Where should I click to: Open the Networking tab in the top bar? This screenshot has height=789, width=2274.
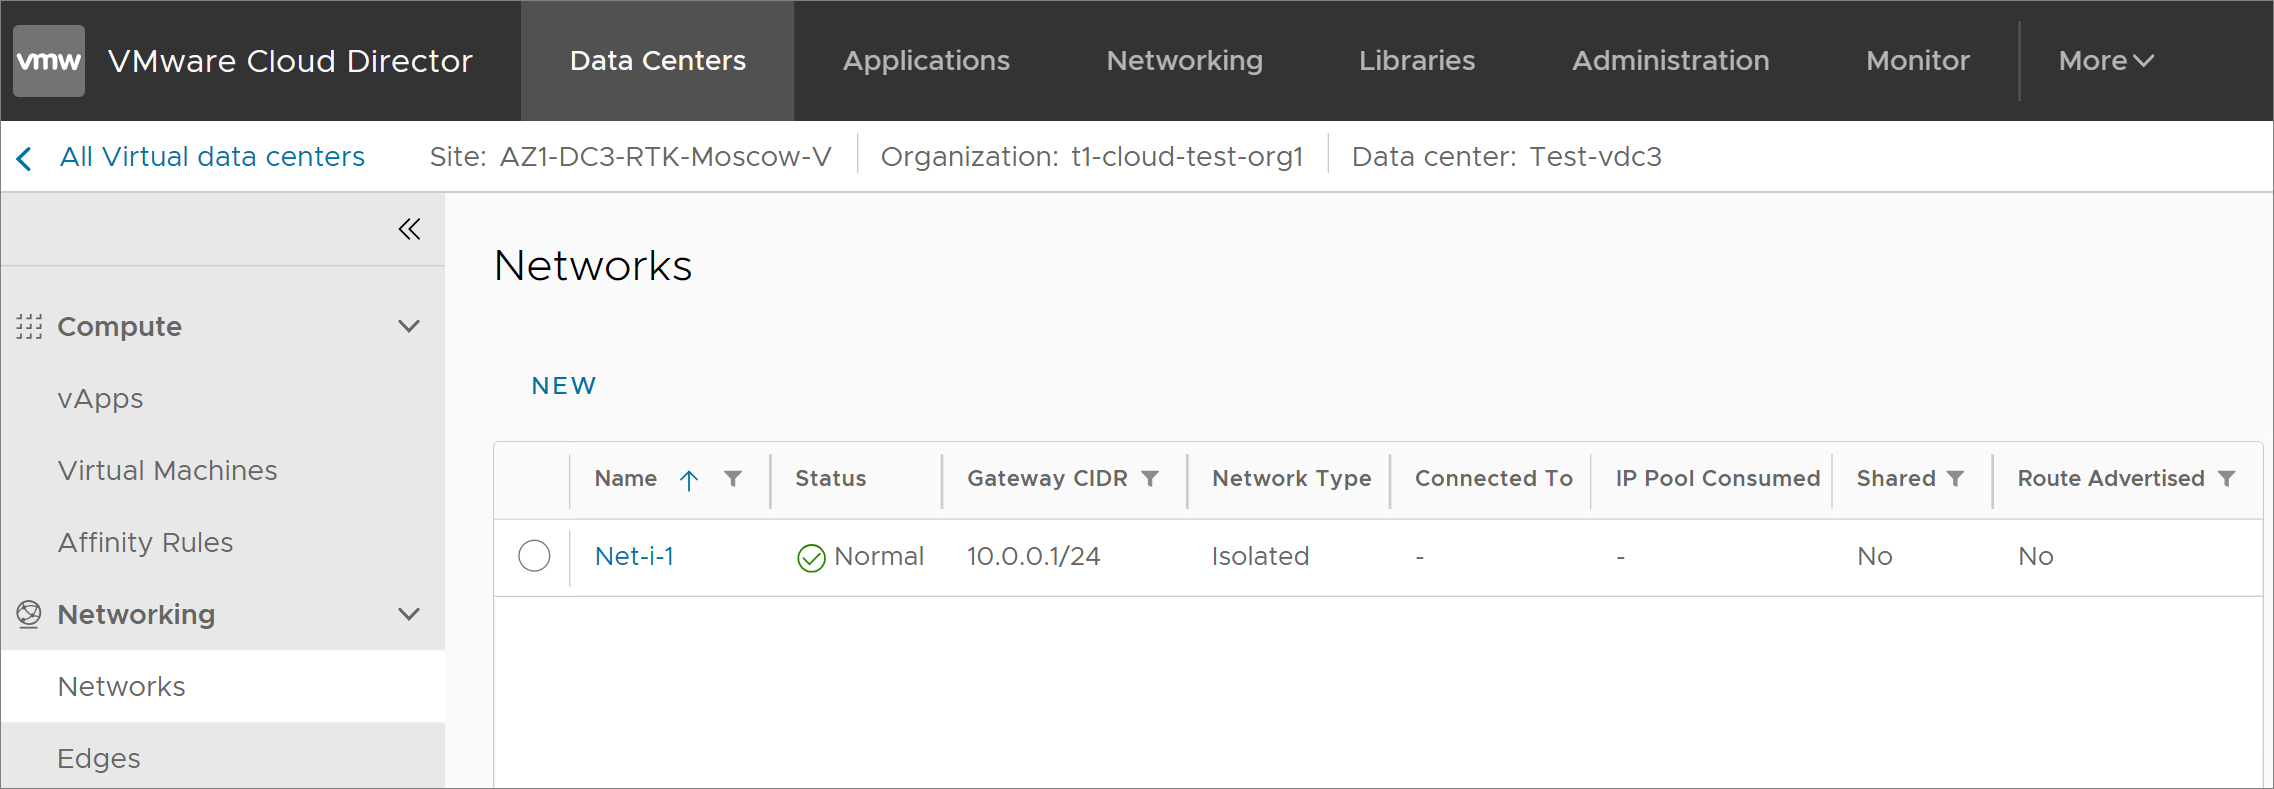coord(1185,61)
